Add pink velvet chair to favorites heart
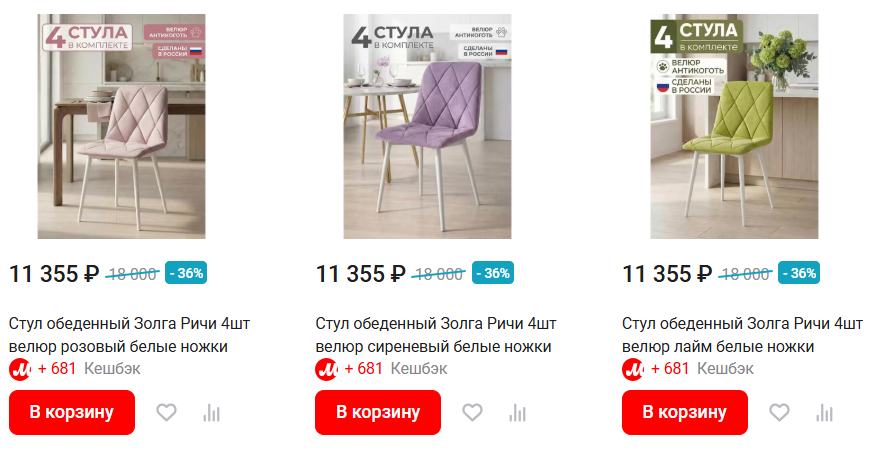The width and height of the screenshot is (870, 451). click(166, 412)
